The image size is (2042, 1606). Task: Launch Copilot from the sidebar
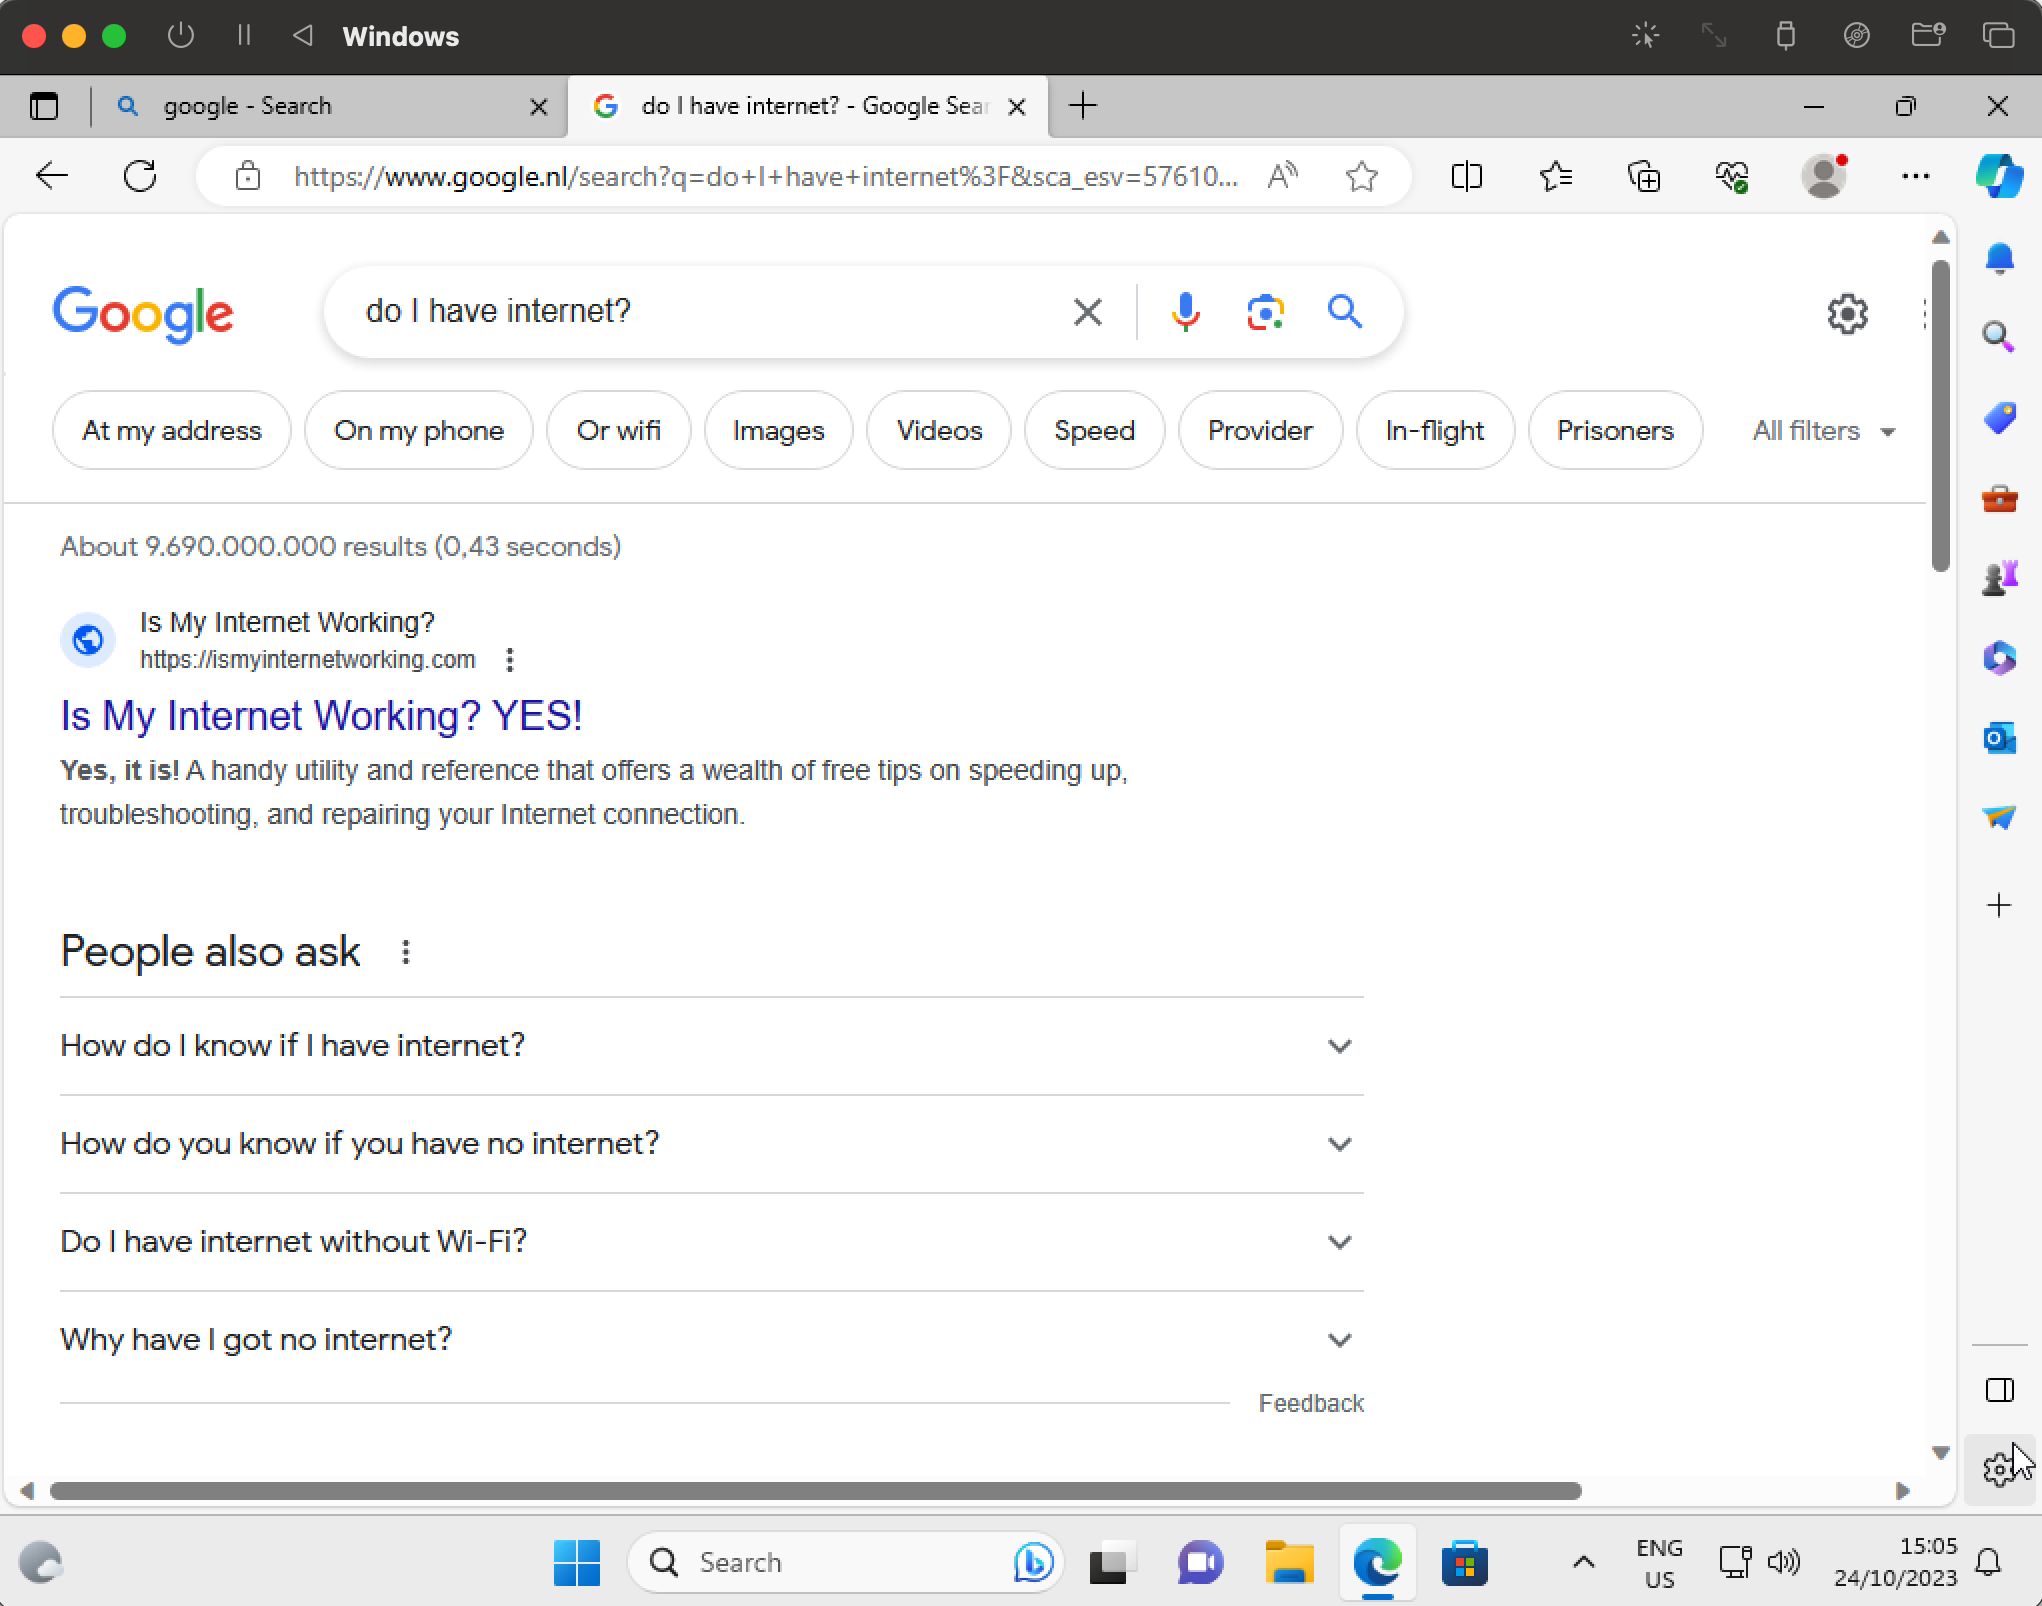[x=1999, y=176]
